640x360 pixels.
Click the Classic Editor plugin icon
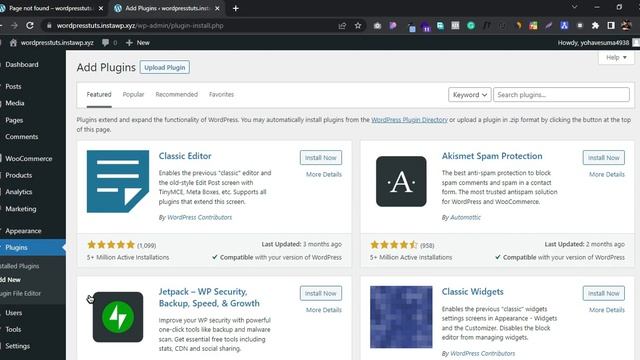tap(118, 181)
